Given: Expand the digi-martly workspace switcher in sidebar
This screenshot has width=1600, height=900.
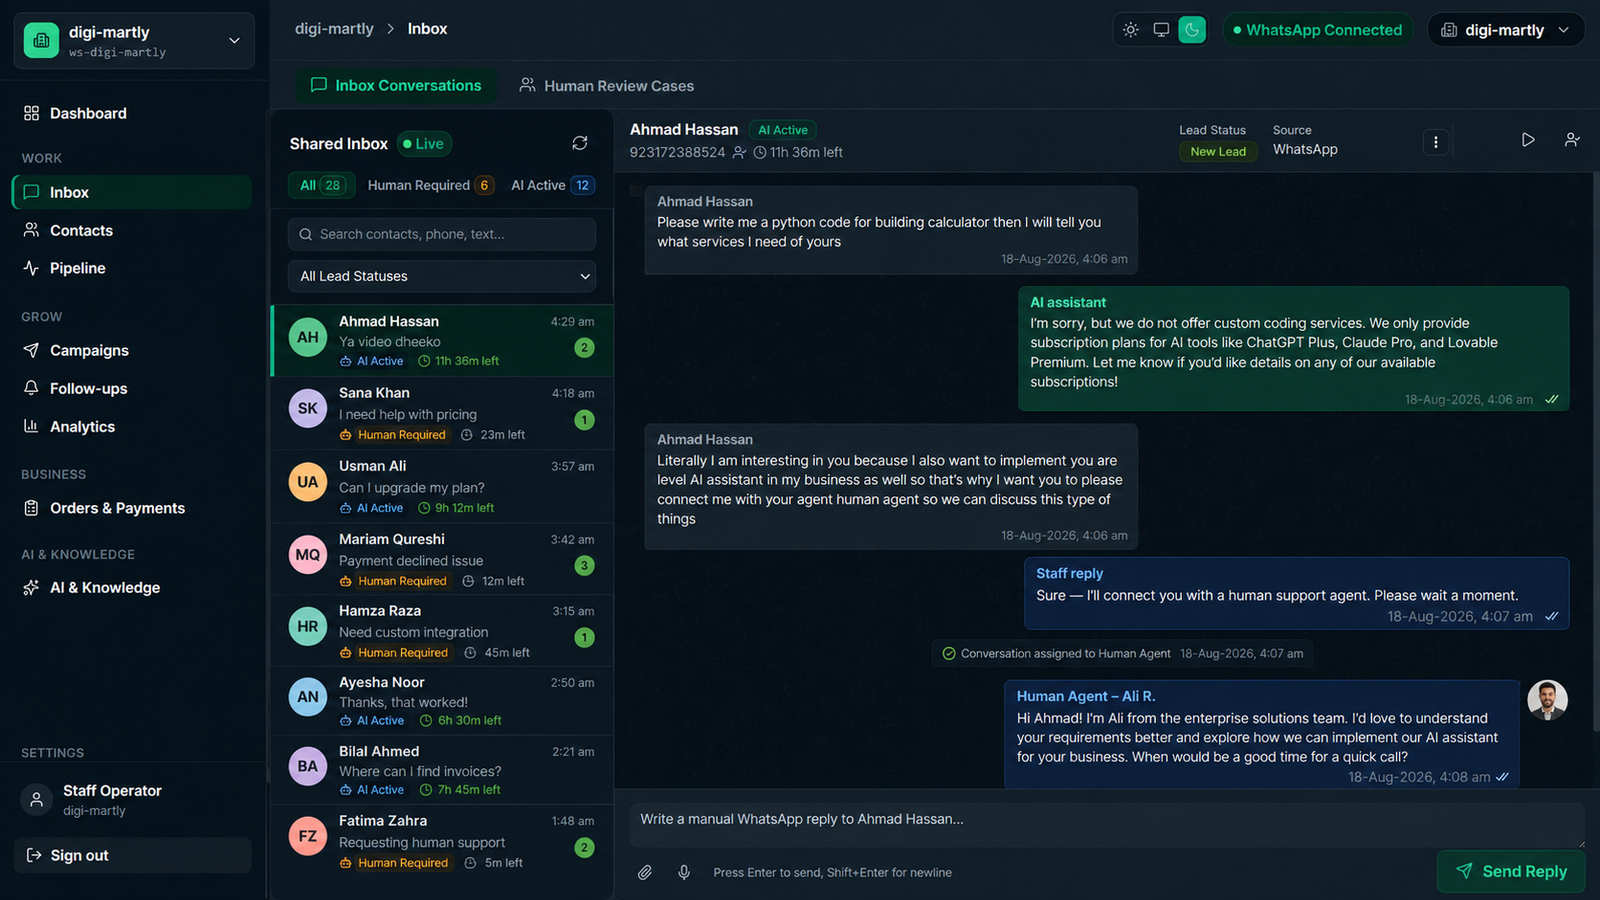Looking at the screenshot, I should [134, 41].
